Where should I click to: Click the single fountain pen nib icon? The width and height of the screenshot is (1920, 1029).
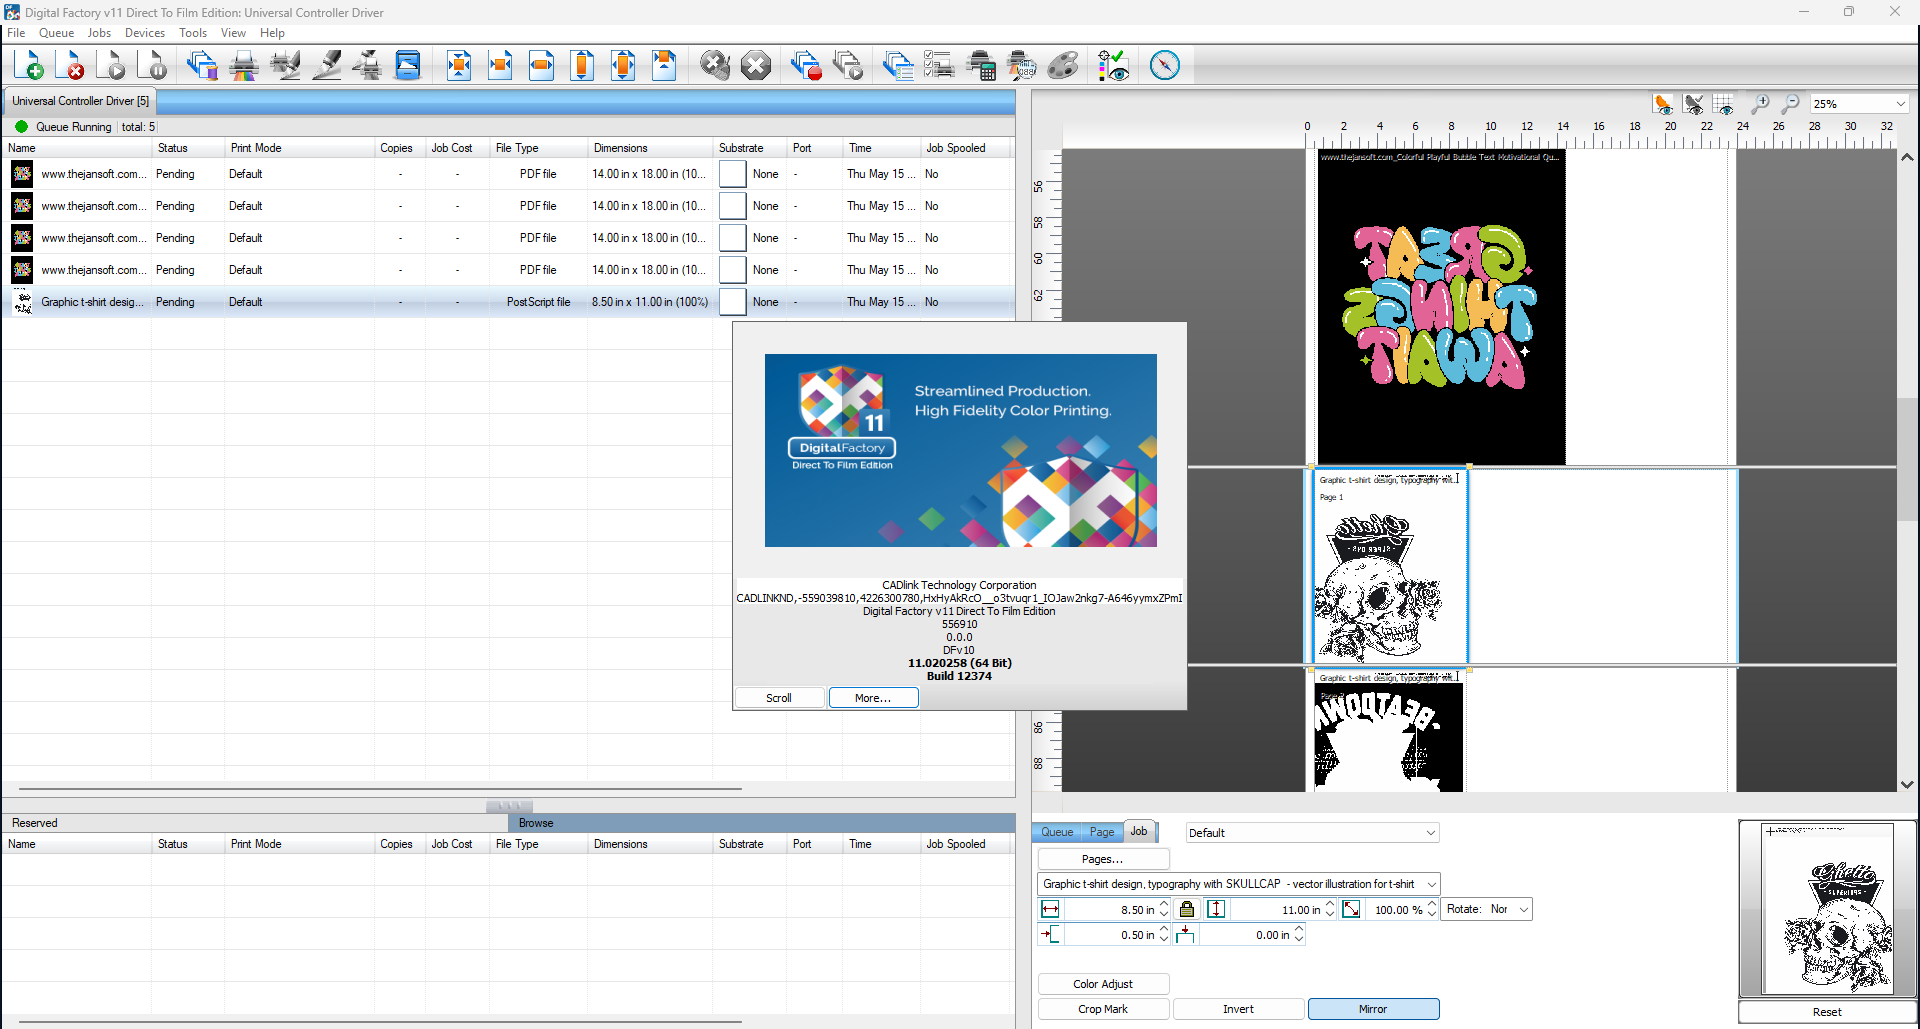326,65
